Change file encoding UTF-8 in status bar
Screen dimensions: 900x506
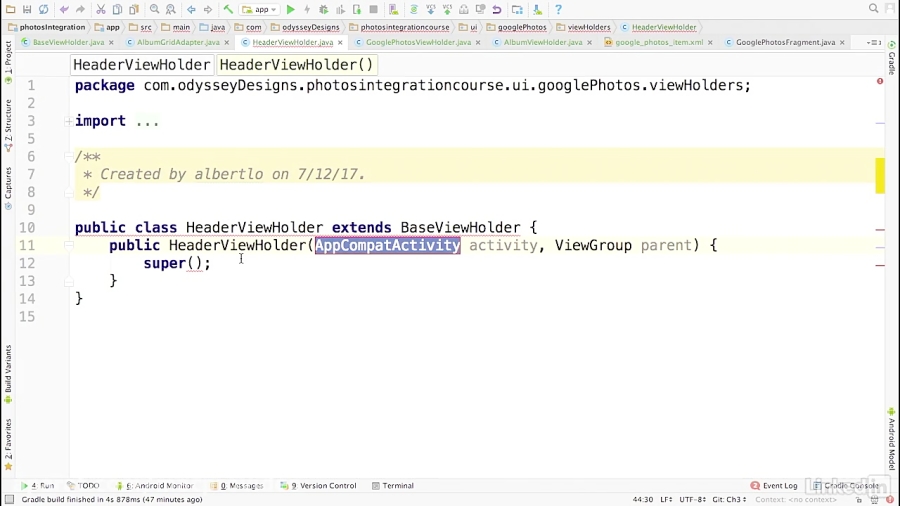(x=693, y=500)
